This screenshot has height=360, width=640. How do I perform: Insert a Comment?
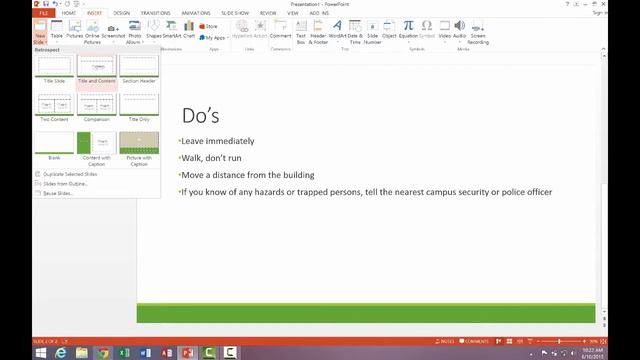coord(280,30)
